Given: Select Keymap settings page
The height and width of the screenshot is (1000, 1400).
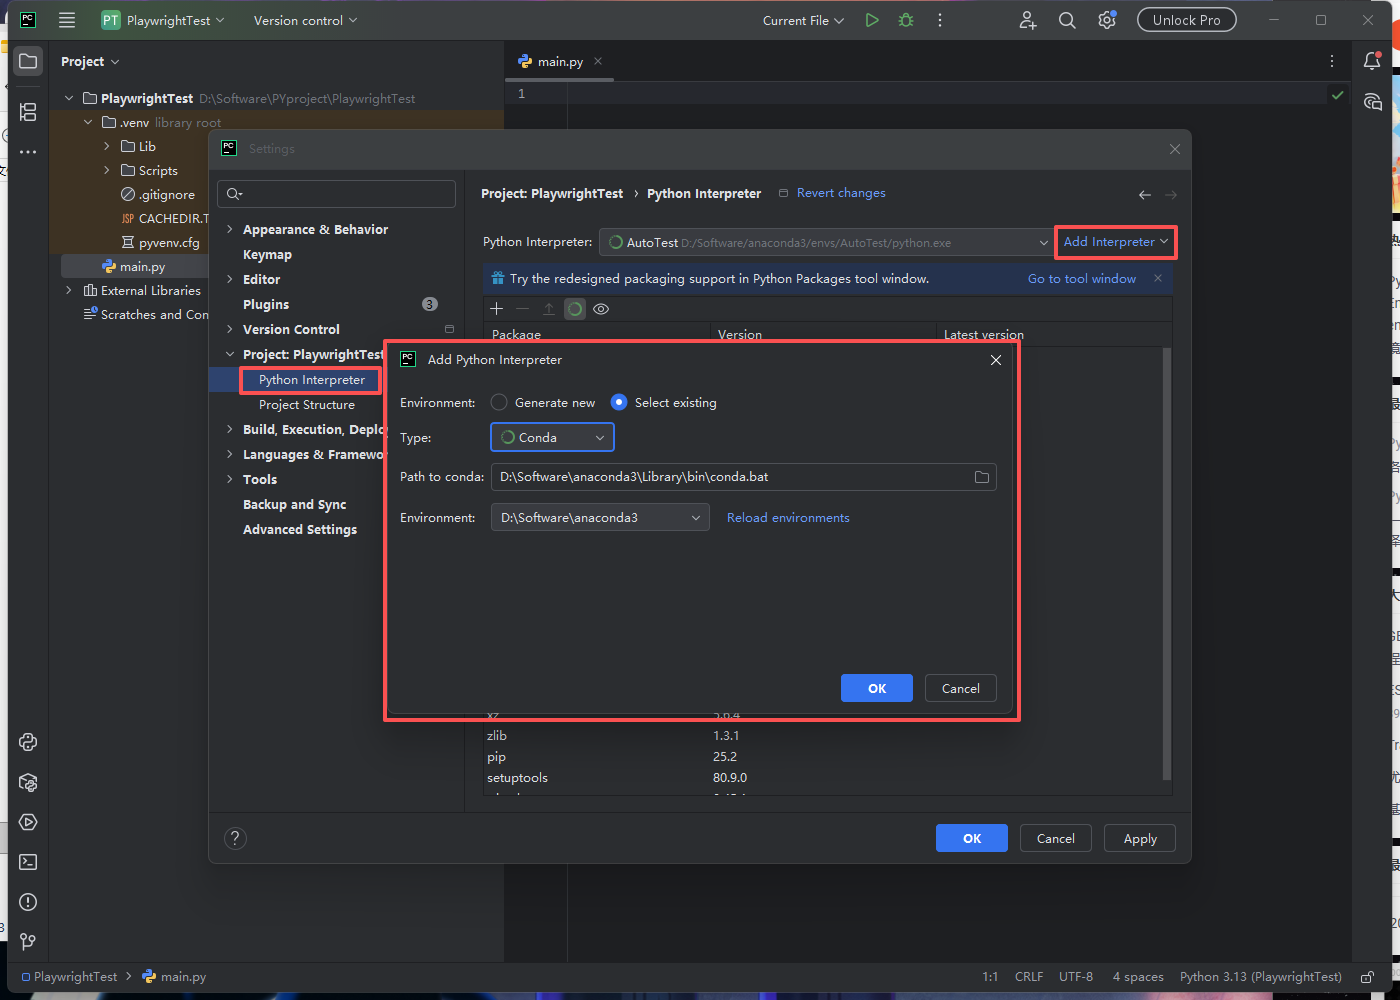Looking at the screenshot, I should [267, 254].
